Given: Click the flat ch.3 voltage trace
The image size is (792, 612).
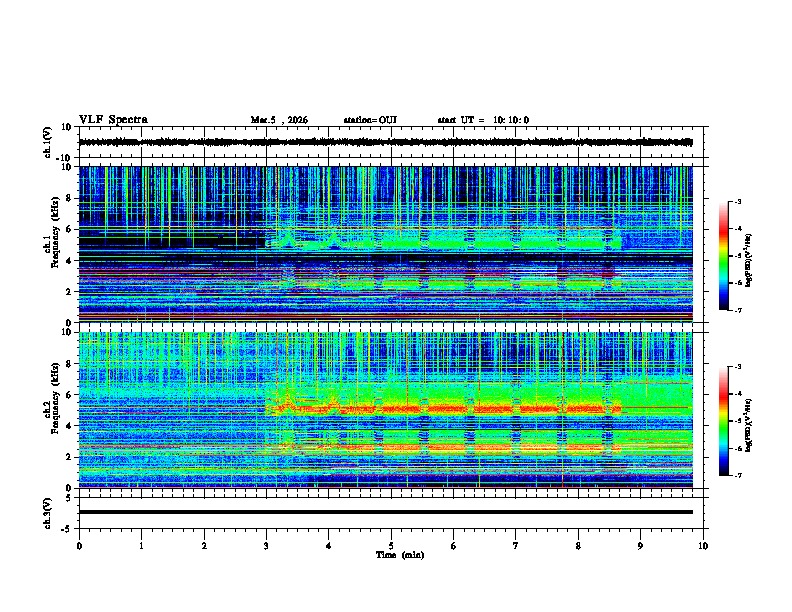Looking at the screenshot, I should point(385,512).
